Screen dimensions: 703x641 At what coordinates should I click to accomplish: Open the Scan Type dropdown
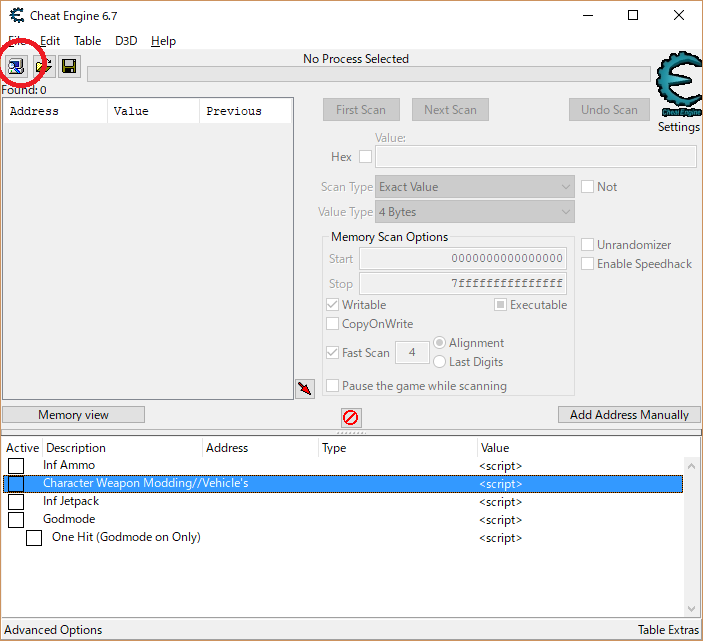click(x=475, y=186)
